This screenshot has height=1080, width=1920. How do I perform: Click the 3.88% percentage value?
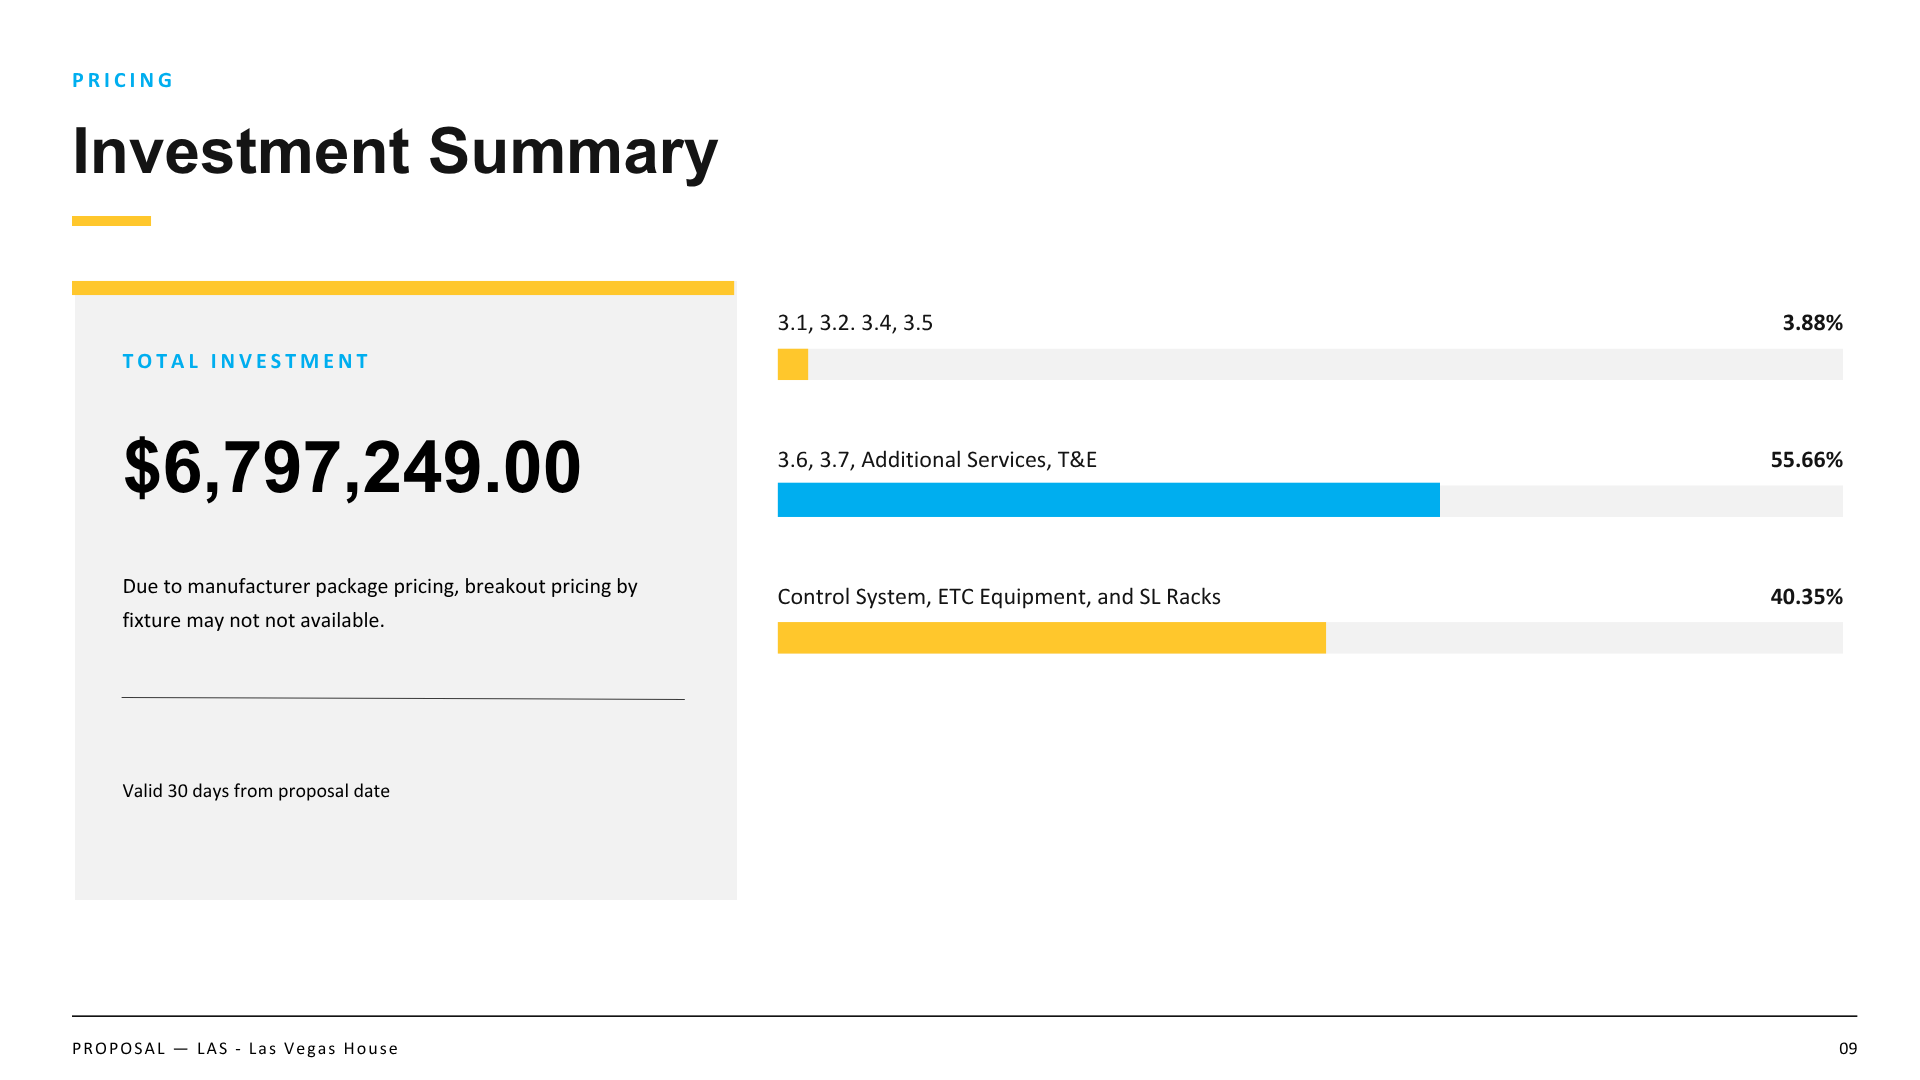pyautogui.click(x=1812, y=323)
